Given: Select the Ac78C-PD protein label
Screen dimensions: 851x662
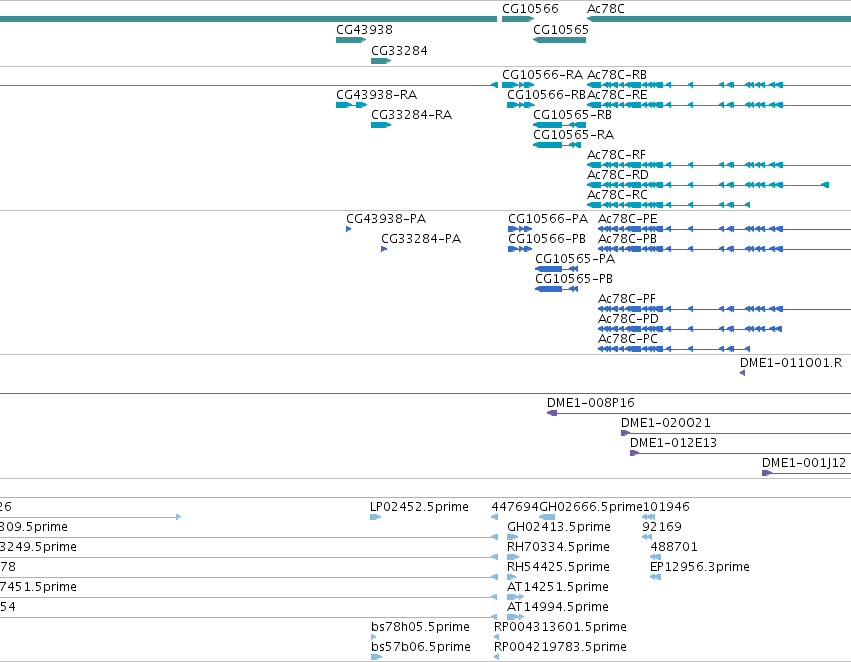Looking at the screenshot, I should [628, 319].
